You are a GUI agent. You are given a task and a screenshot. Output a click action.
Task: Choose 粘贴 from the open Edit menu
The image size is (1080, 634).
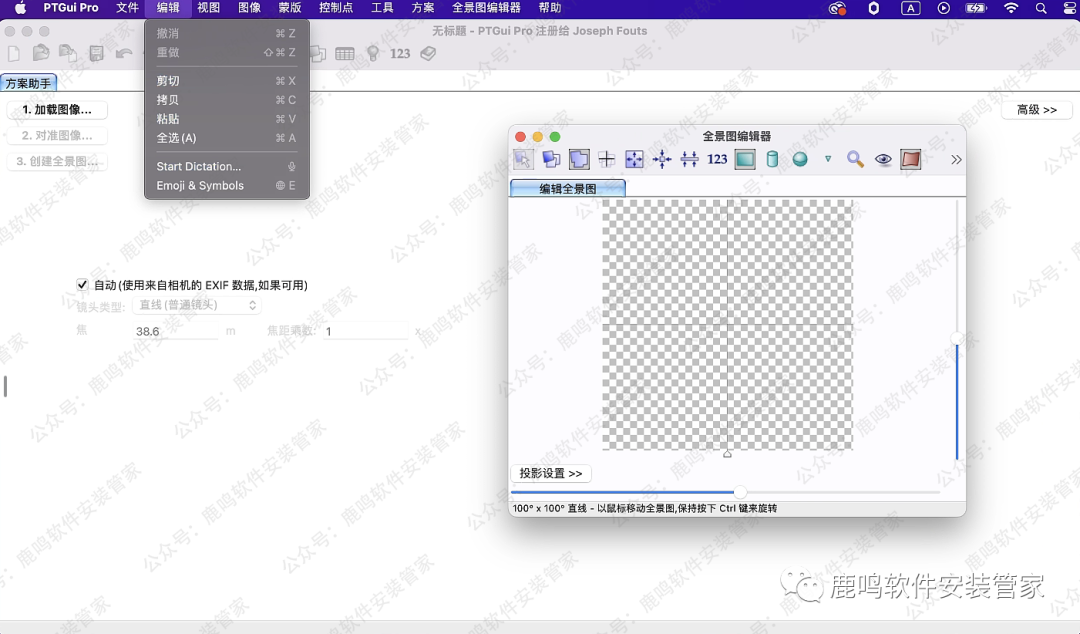pyautogui.click(x=170, y=118)
